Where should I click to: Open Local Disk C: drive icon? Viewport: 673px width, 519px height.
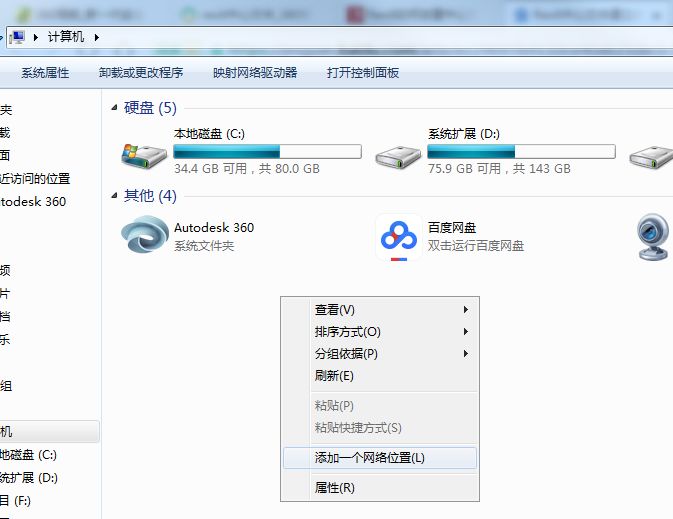coord(144,157)
